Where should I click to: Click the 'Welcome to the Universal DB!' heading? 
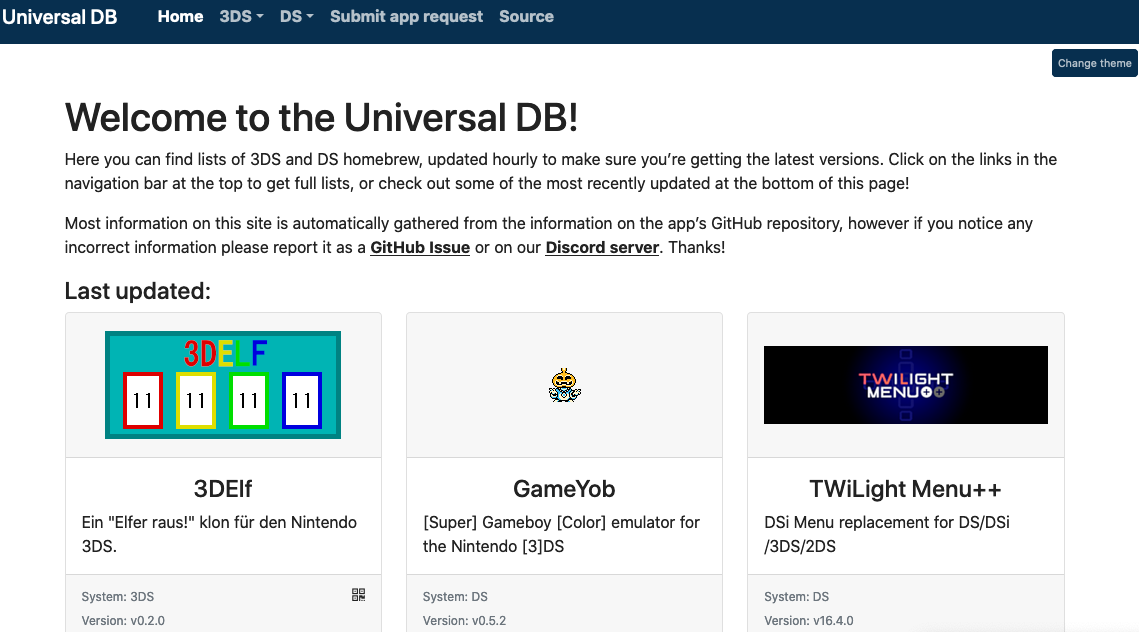322,118
